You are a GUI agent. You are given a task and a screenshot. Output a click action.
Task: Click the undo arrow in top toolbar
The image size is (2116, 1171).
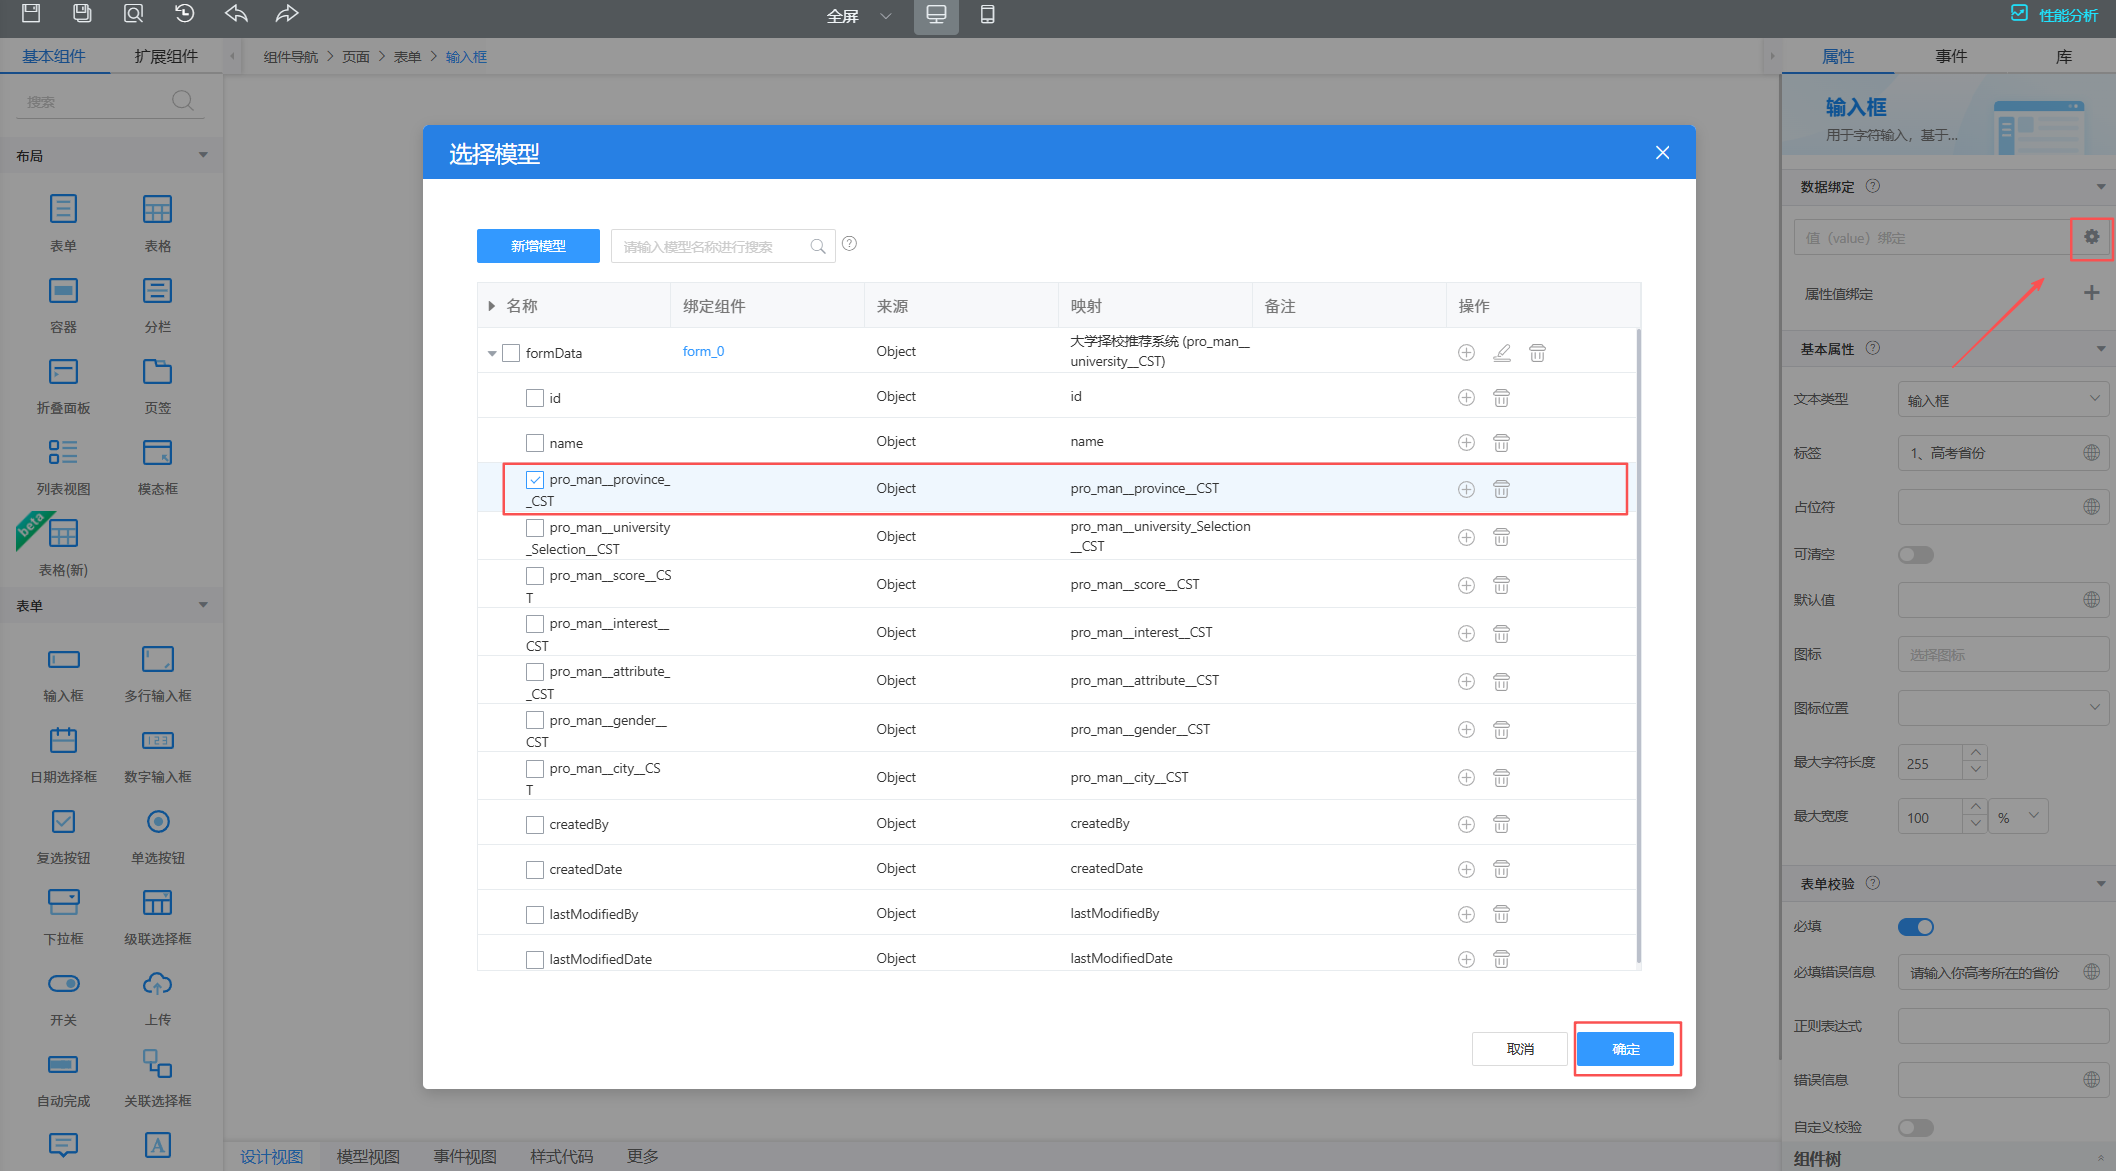tap(236, 14)
